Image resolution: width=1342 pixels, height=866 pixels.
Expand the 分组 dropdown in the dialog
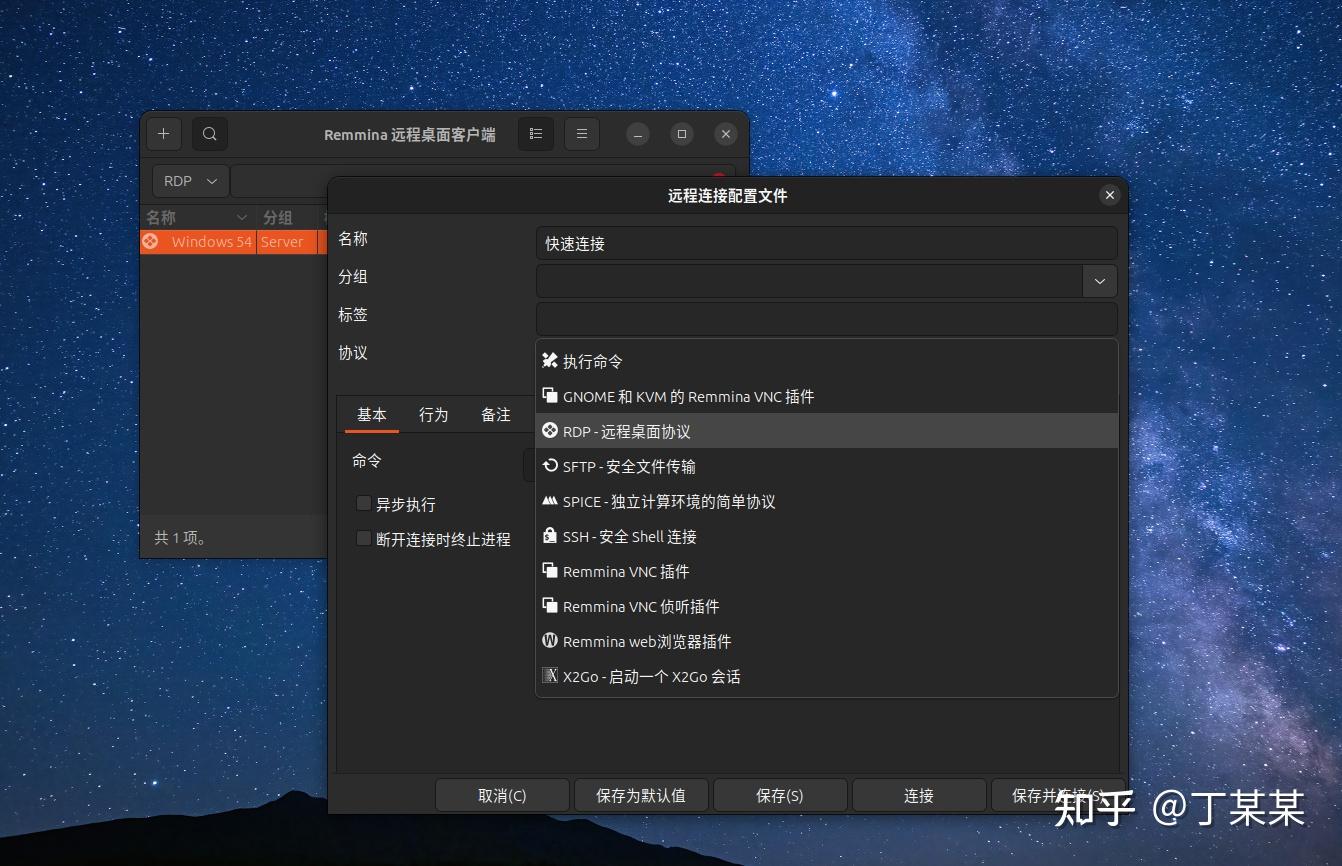pos(1098,281)
